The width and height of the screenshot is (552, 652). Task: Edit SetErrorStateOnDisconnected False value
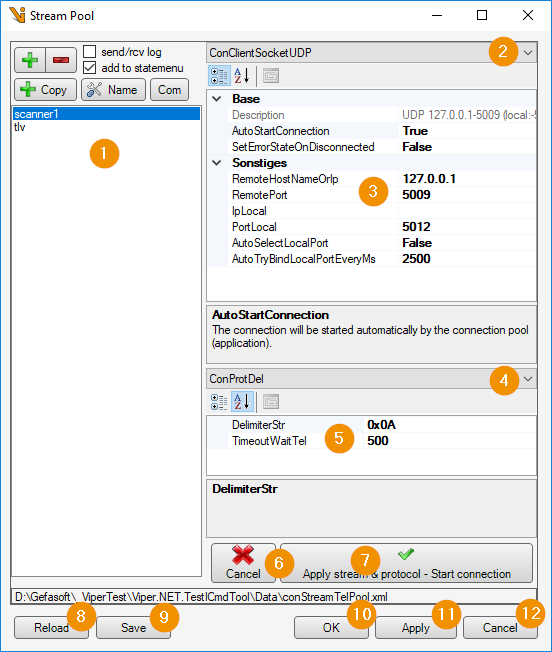467,147
